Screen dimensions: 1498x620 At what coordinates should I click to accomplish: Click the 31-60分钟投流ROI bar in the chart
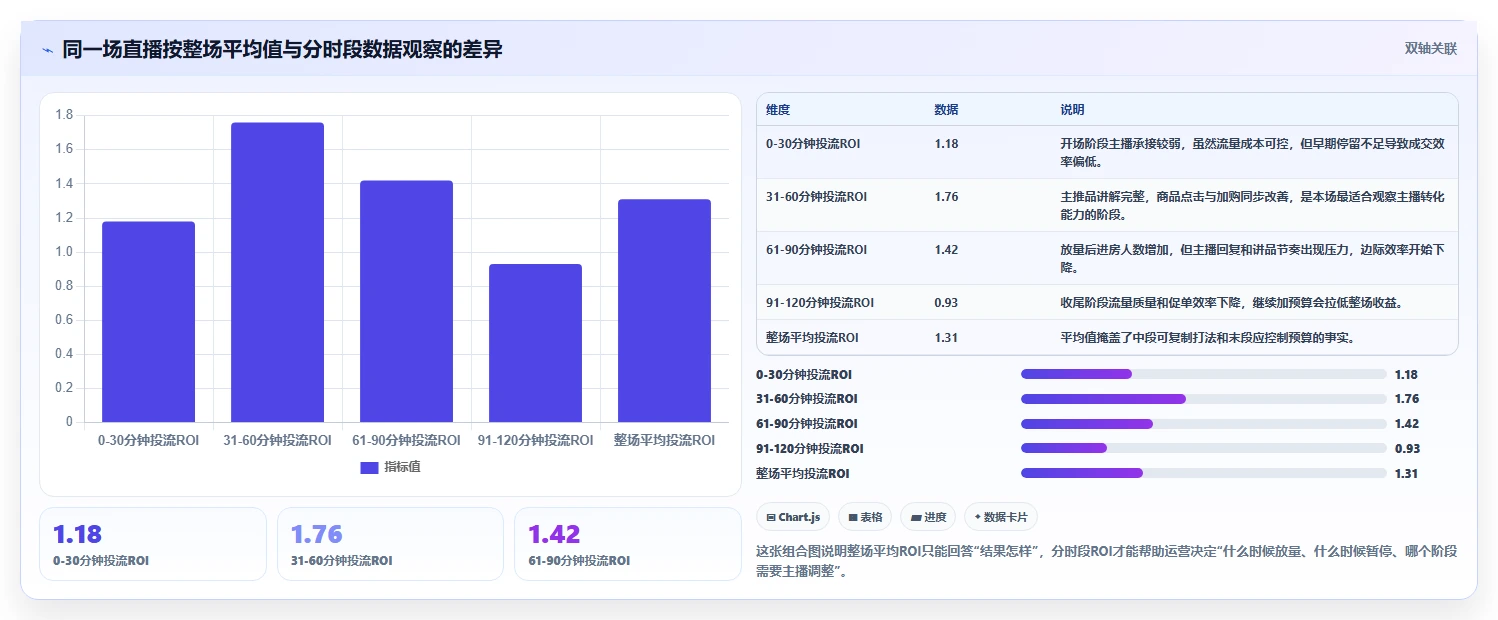click(277, 272)
